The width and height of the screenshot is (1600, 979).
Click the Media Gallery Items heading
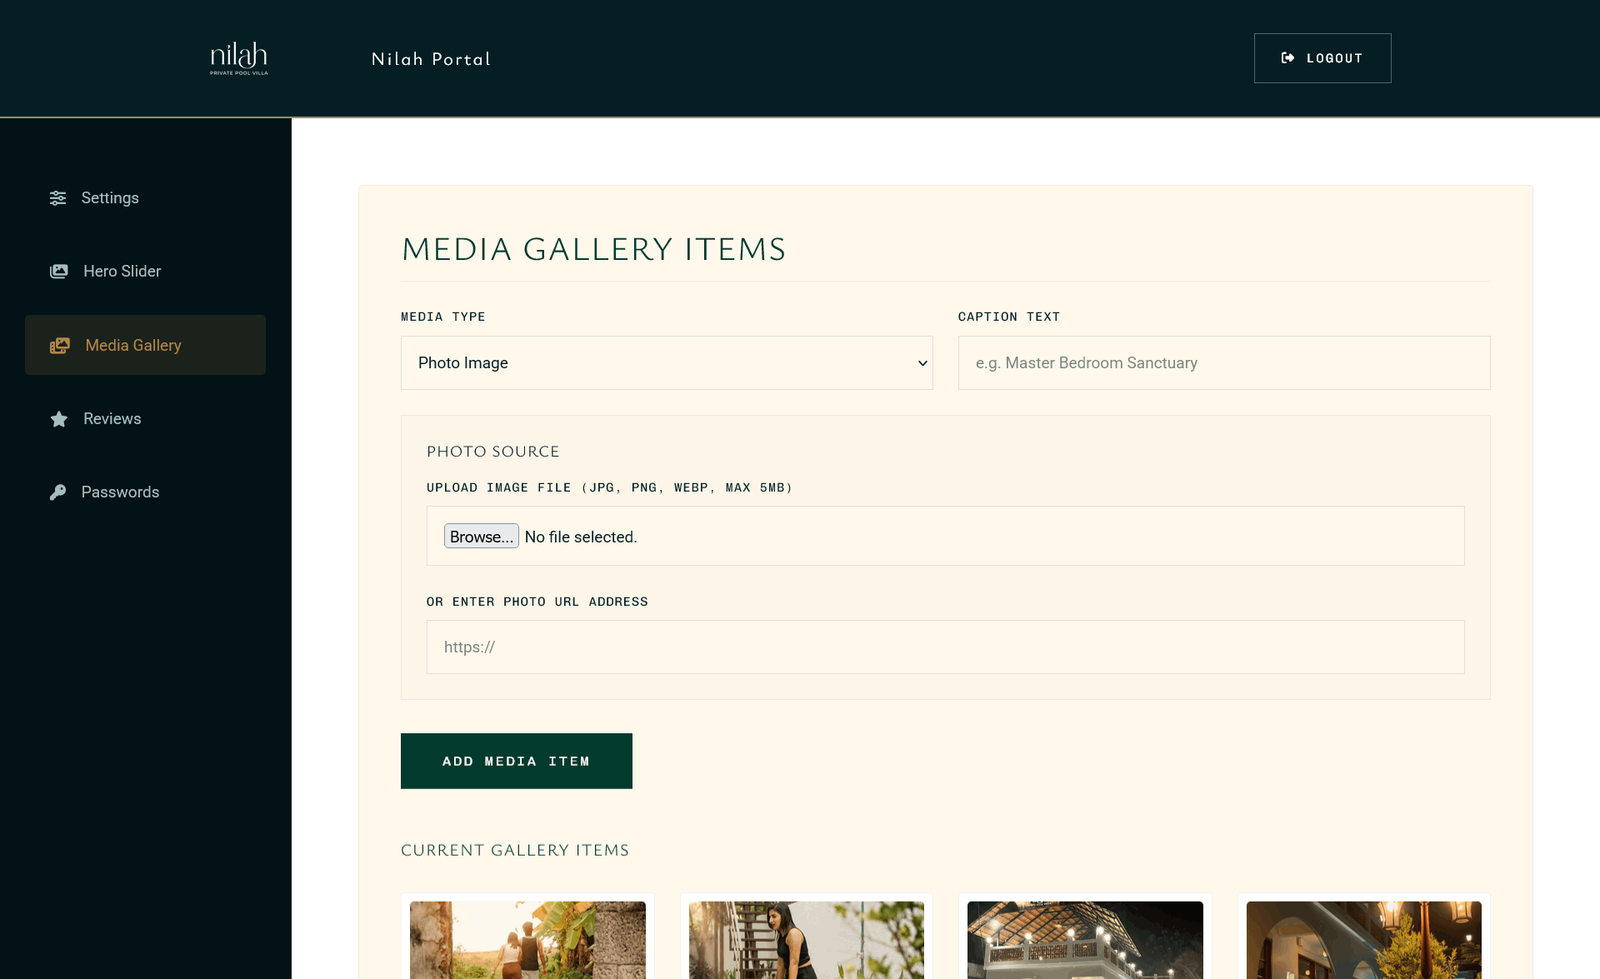pyautogui.click(x=594, y=249)
